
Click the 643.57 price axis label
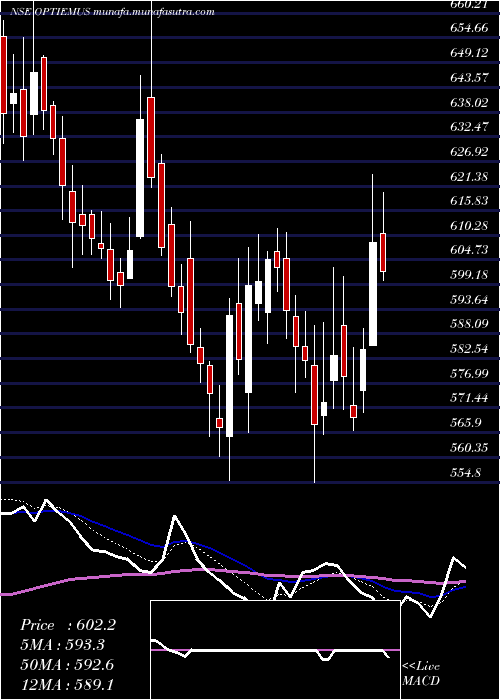point(469,78)
